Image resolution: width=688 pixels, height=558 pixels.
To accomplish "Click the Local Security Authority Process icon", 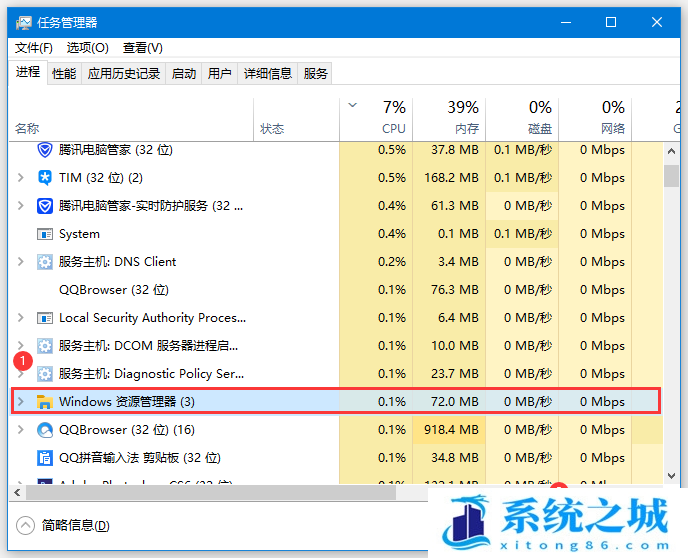I will click(44, 318).
